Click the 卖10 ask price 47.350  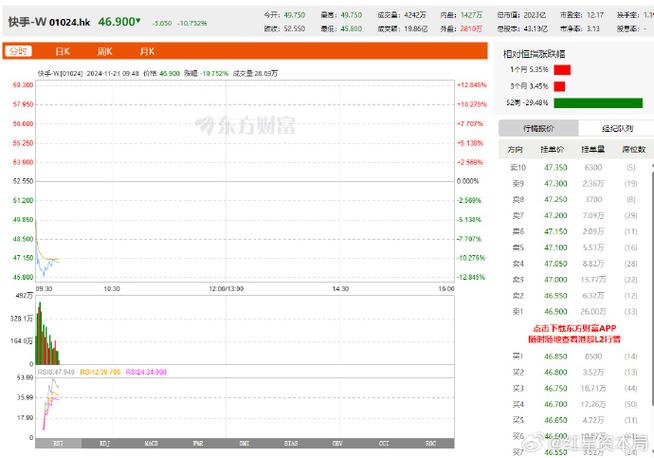pyautogui.click(x=556, y=167)
